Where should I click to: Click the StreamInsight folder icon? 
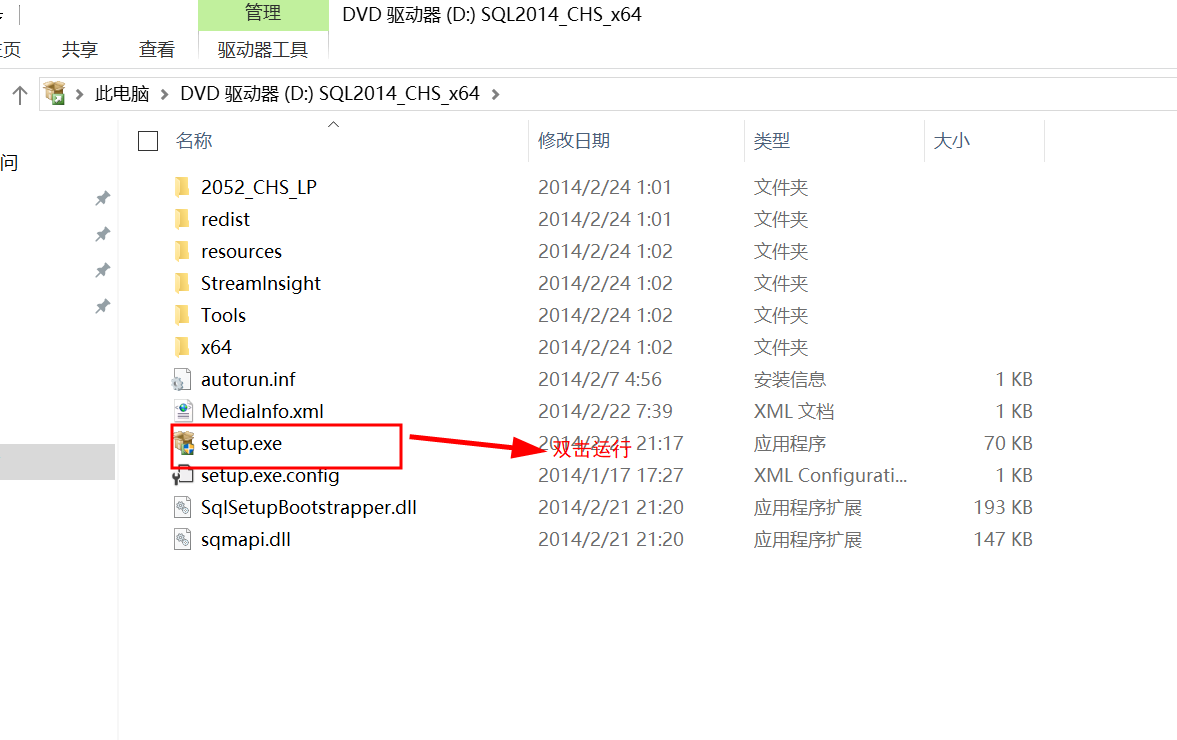pyautogui.click(x=182, y=283)
